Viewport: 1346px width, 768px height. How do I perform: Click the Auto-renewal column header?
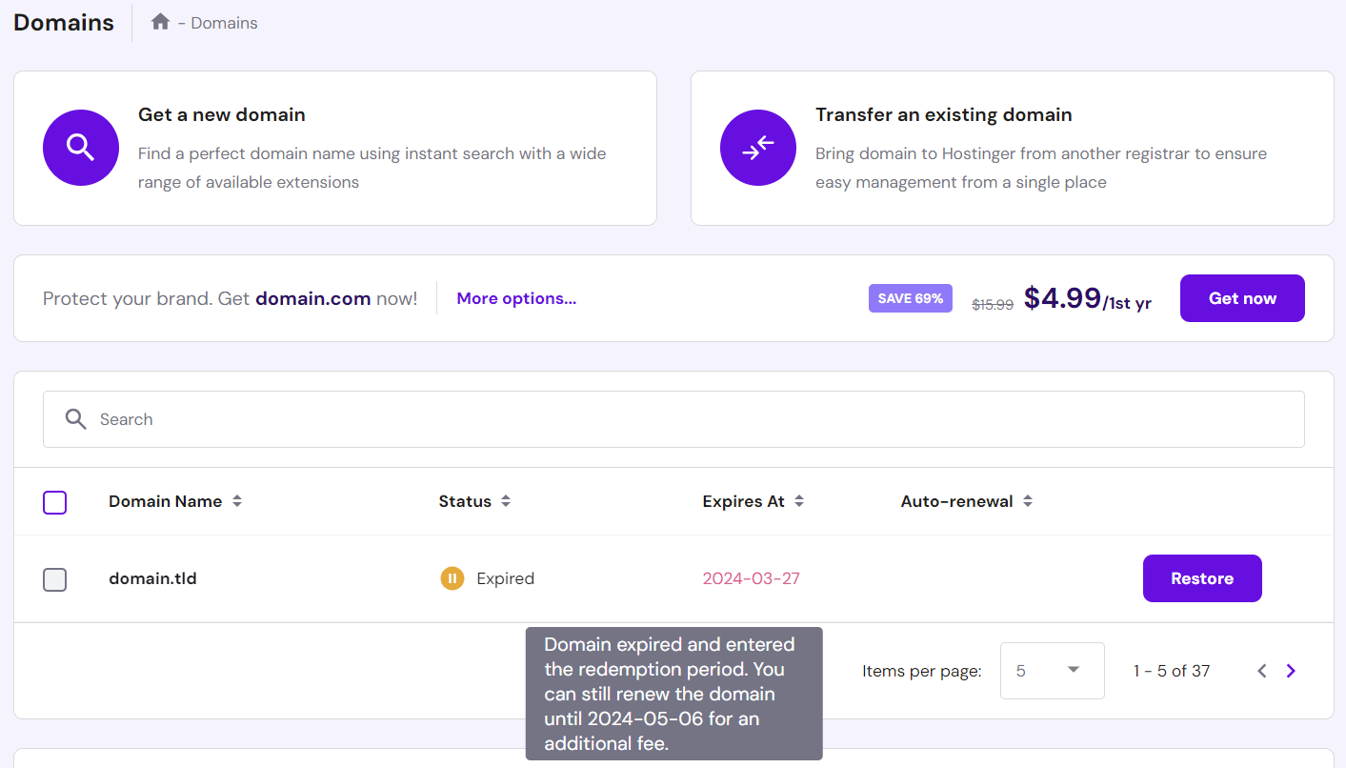coord(957,501)
